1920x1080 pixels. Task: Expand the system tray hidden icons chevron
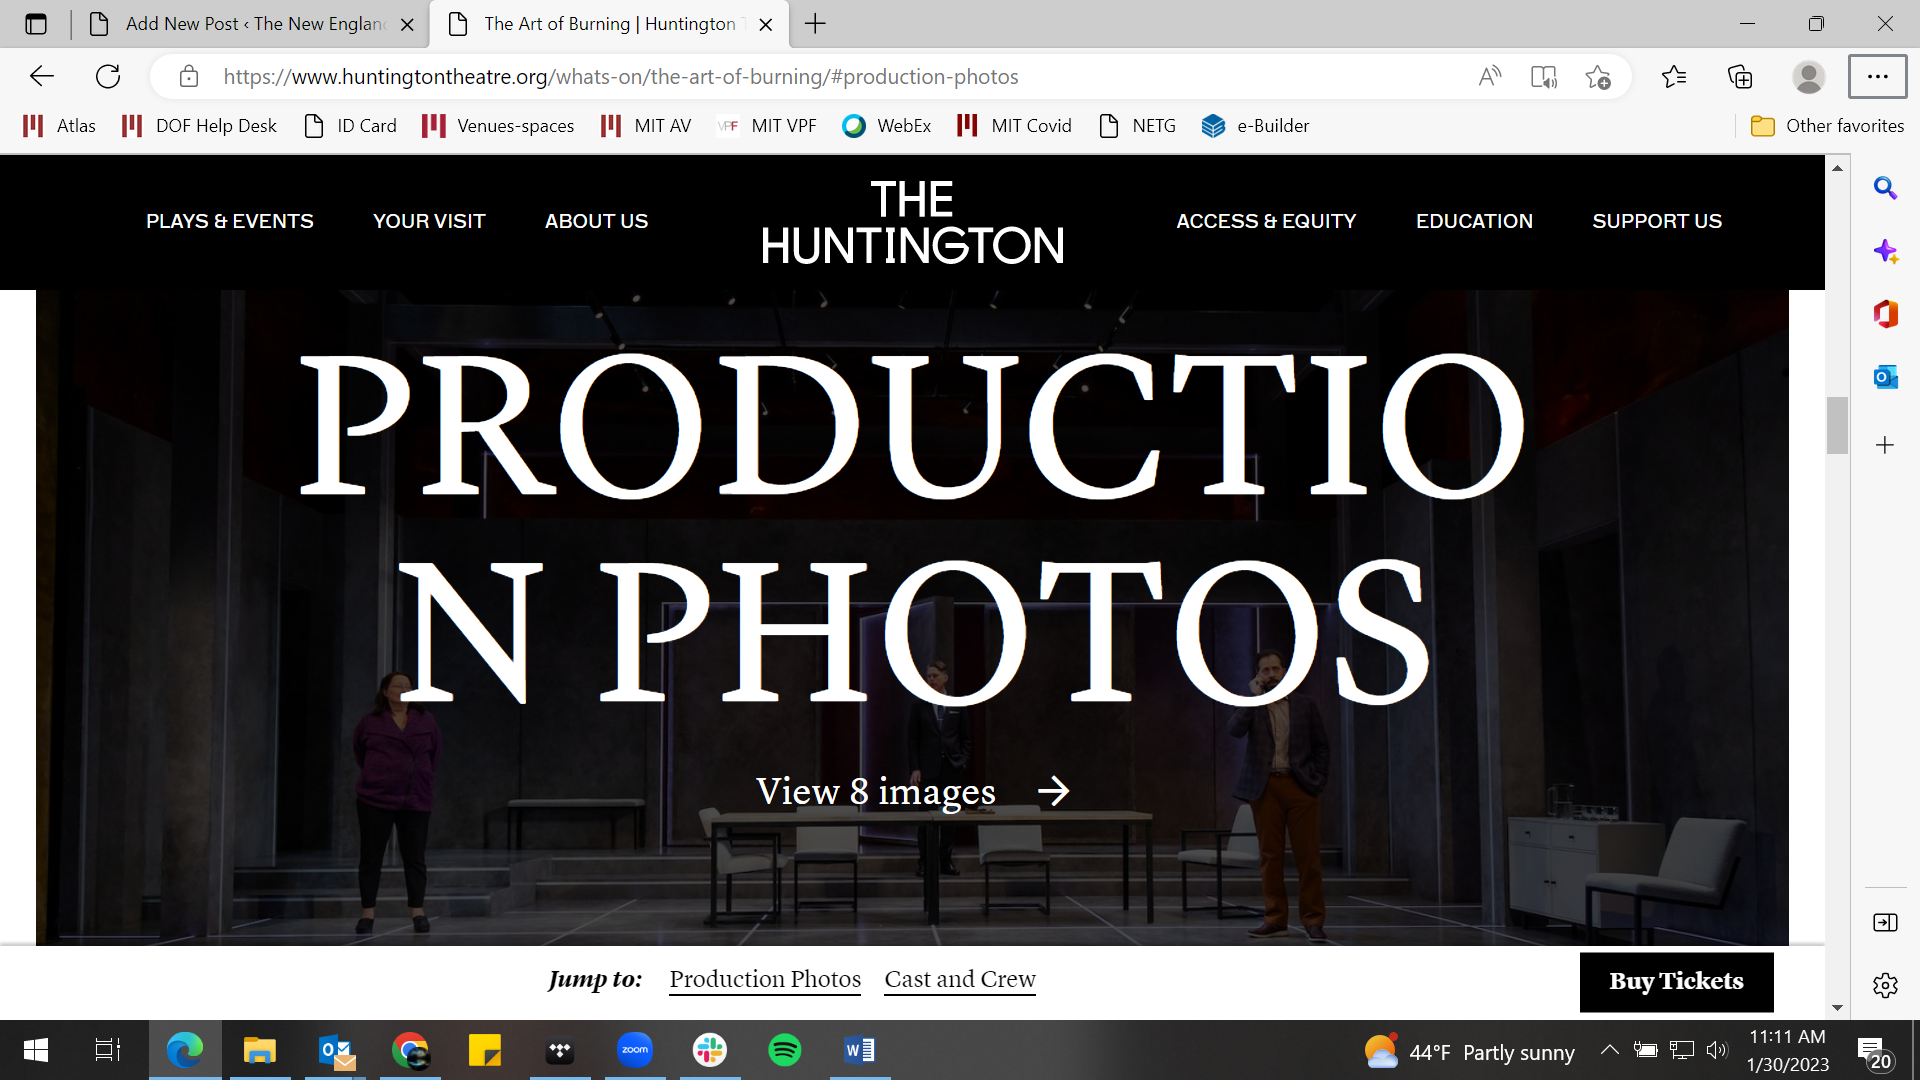pyautogui.click(x=1609, y=1050)
